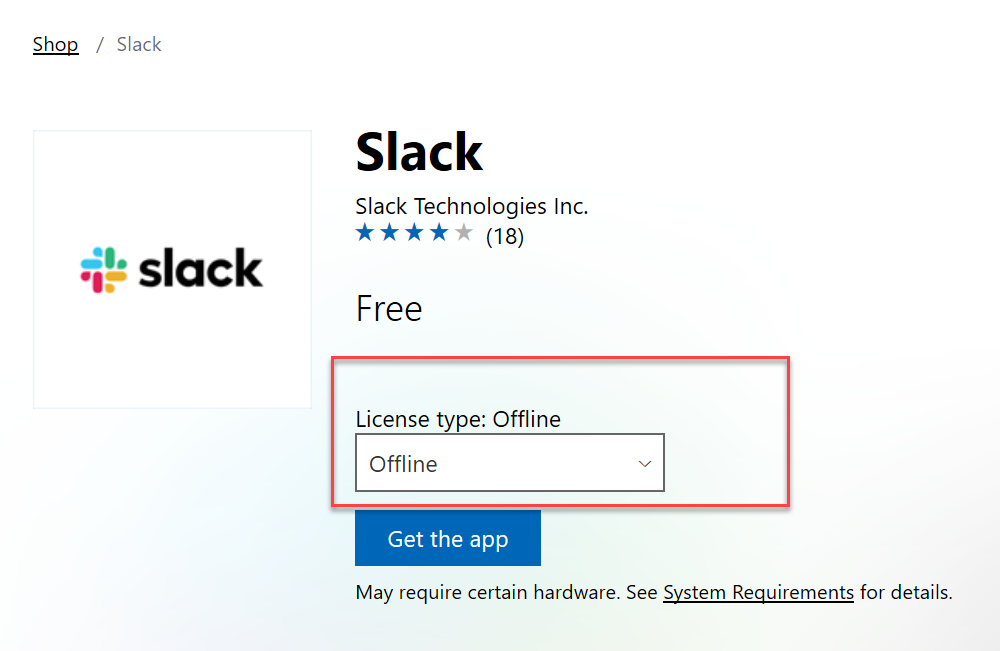Click the colorful Slack hashtag logo icon

[x=103, y=270]
